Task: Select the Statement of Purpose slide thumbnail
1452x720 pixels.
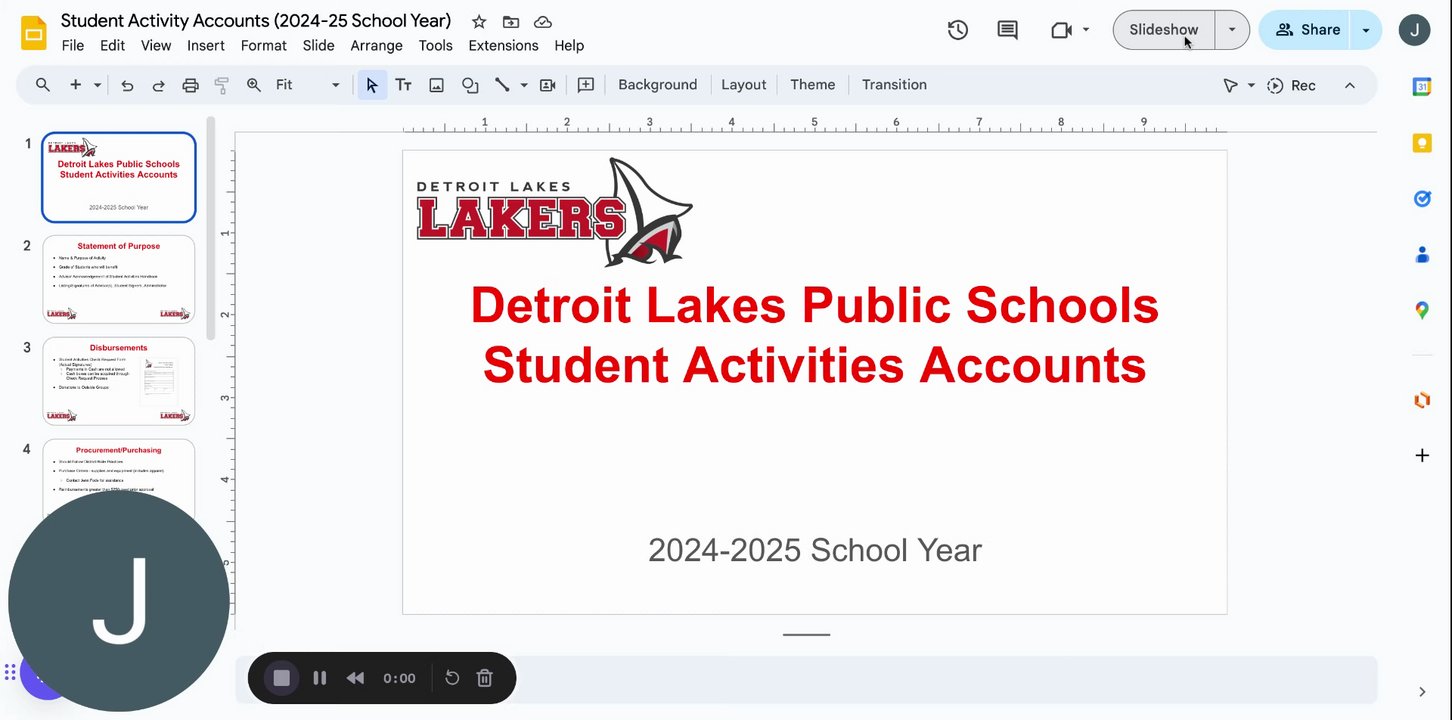Action: [119, 279]
